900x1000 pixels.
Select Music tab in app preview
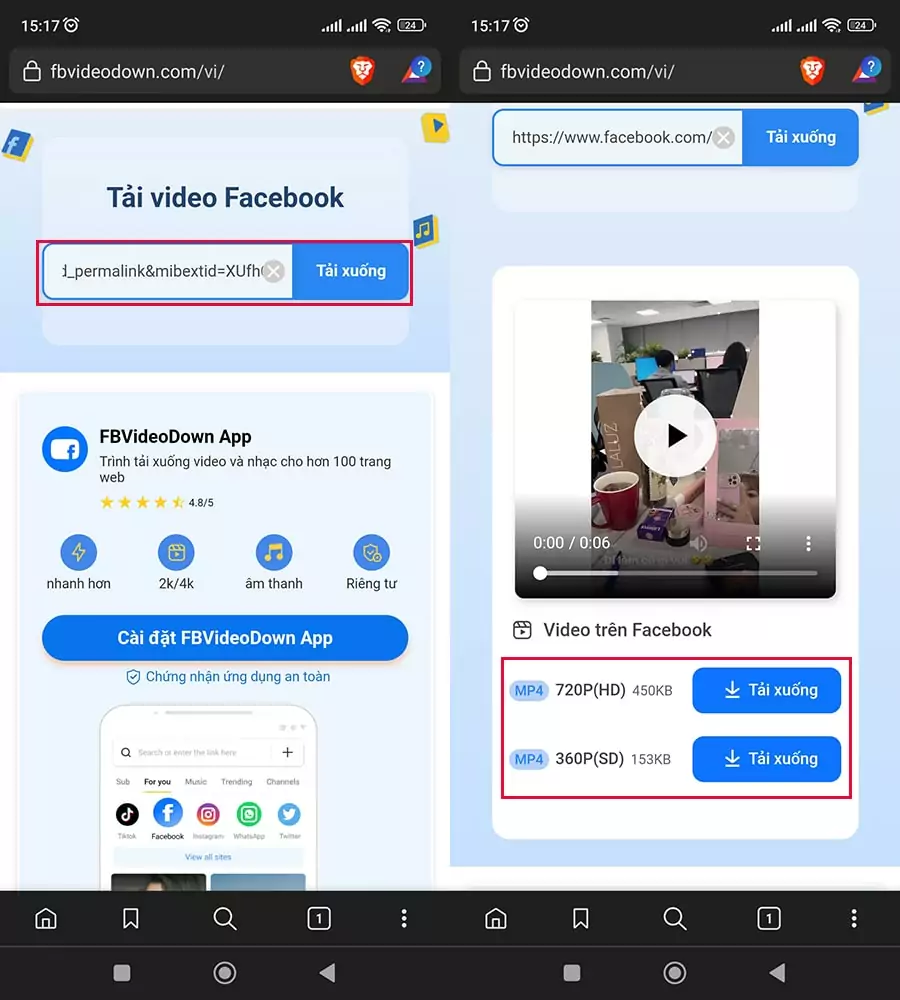[196, 781]
